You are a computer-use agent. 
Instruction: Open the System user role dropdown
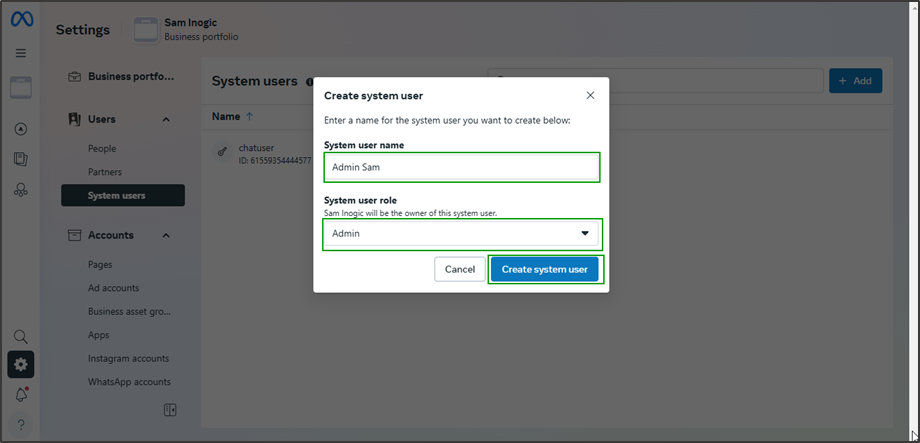[461, 233]
